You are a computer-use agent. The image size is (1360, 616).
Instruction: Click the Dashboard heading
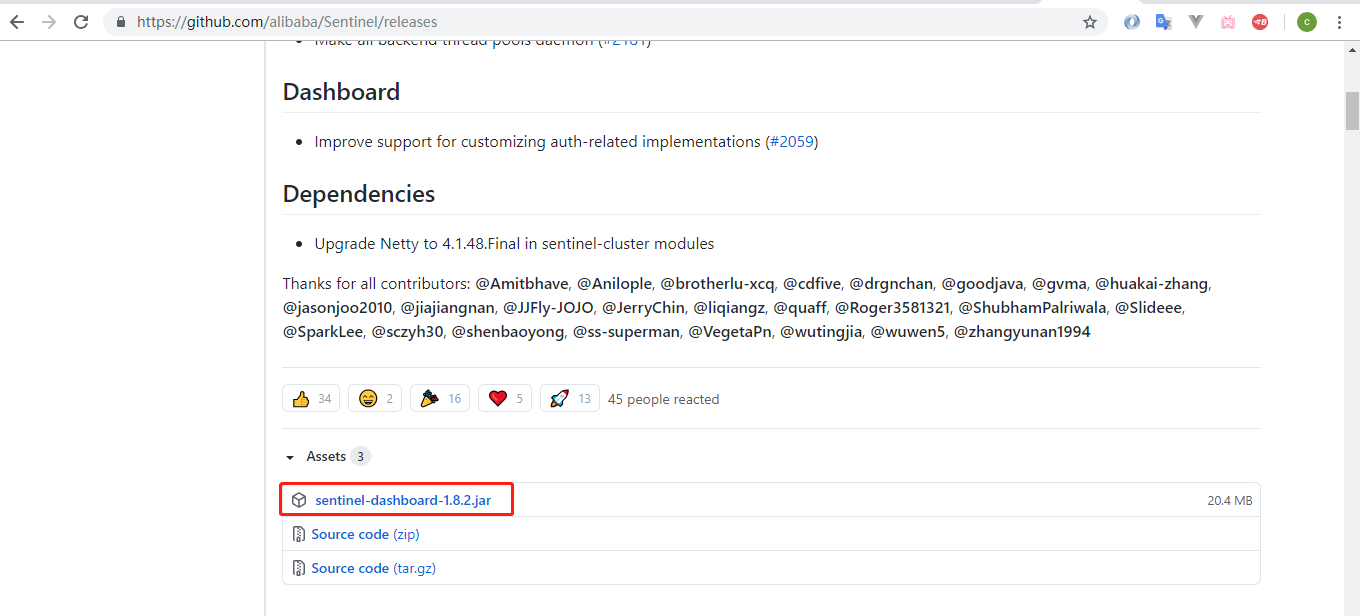341,92
